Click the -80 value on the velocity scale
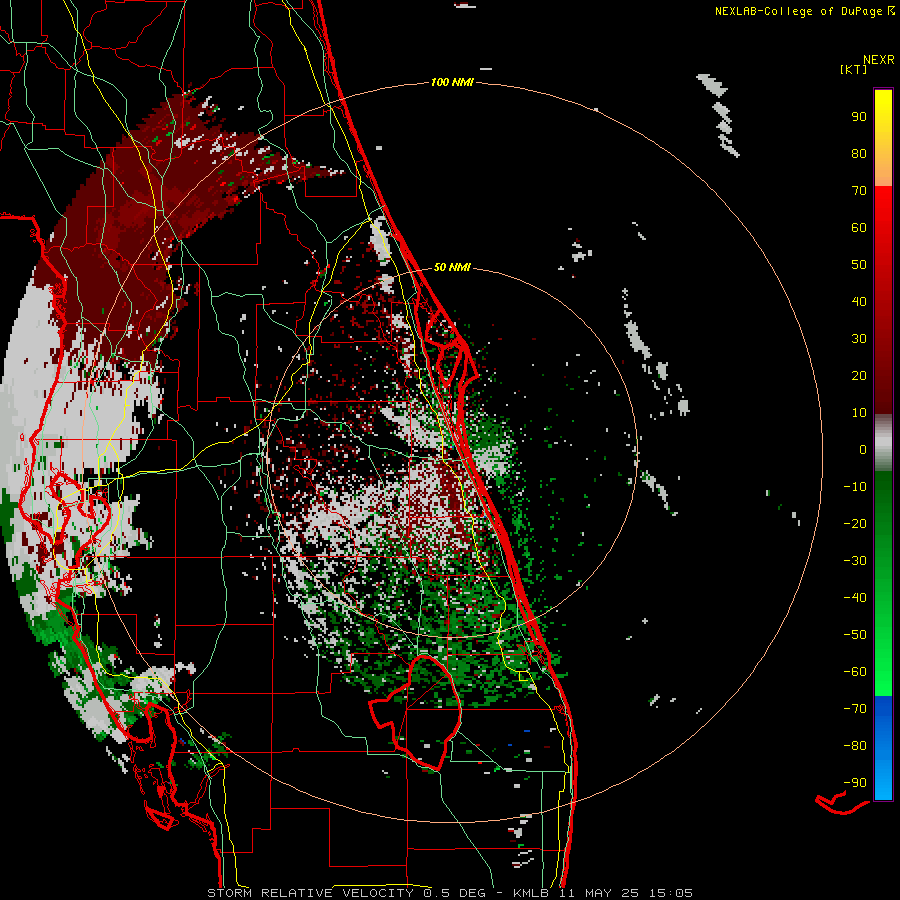This screenshot has height=900, width=900. (855, 746)
